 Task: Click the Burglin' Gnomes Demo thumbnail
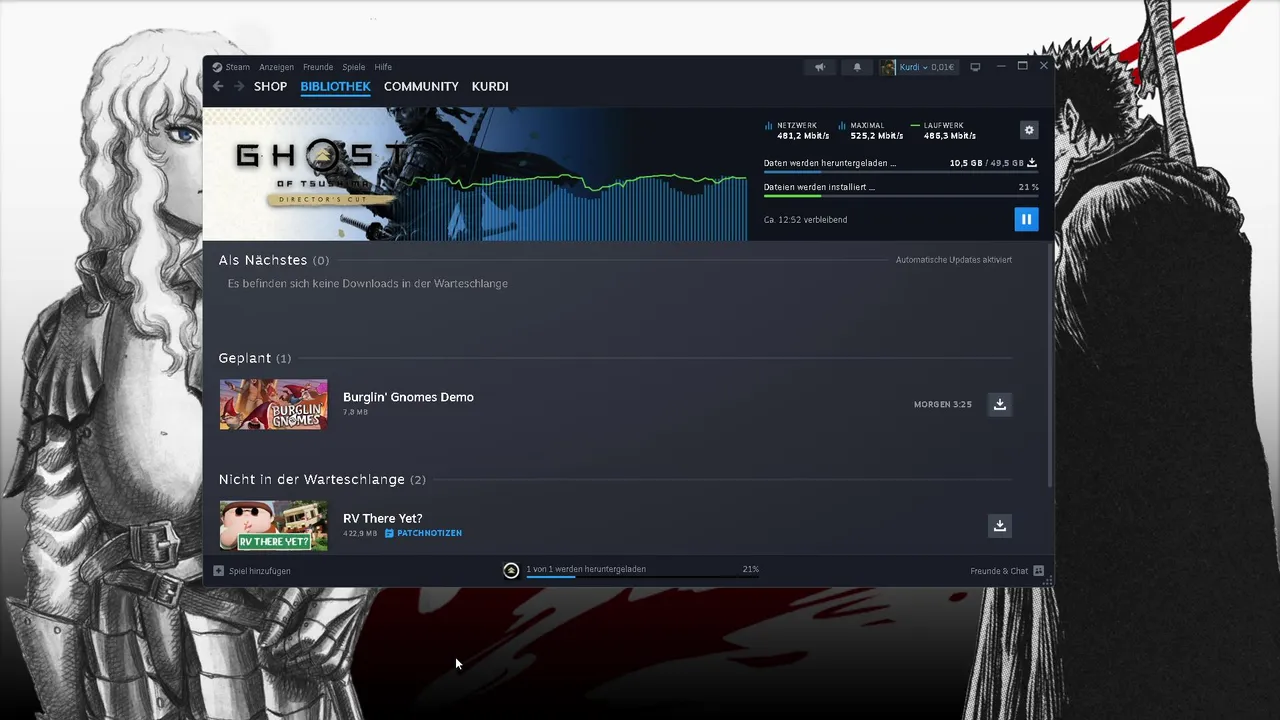[273, 404]
